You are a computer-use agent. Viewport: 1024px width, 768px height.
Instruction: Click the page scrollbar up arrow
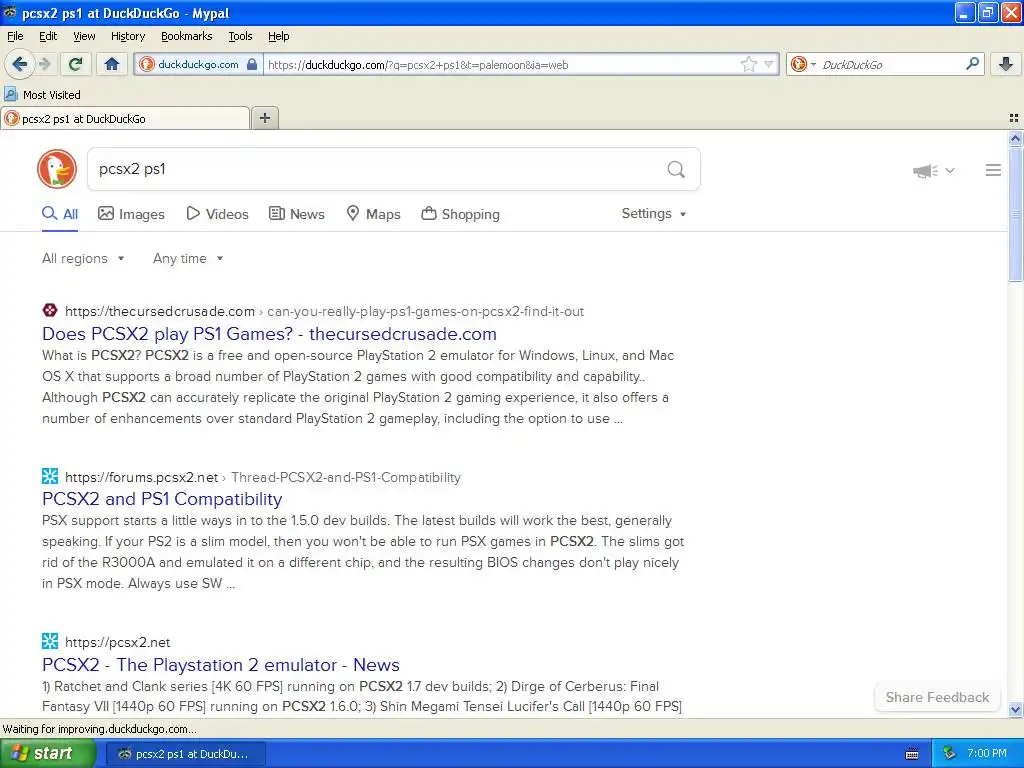tap(1015, 138)
